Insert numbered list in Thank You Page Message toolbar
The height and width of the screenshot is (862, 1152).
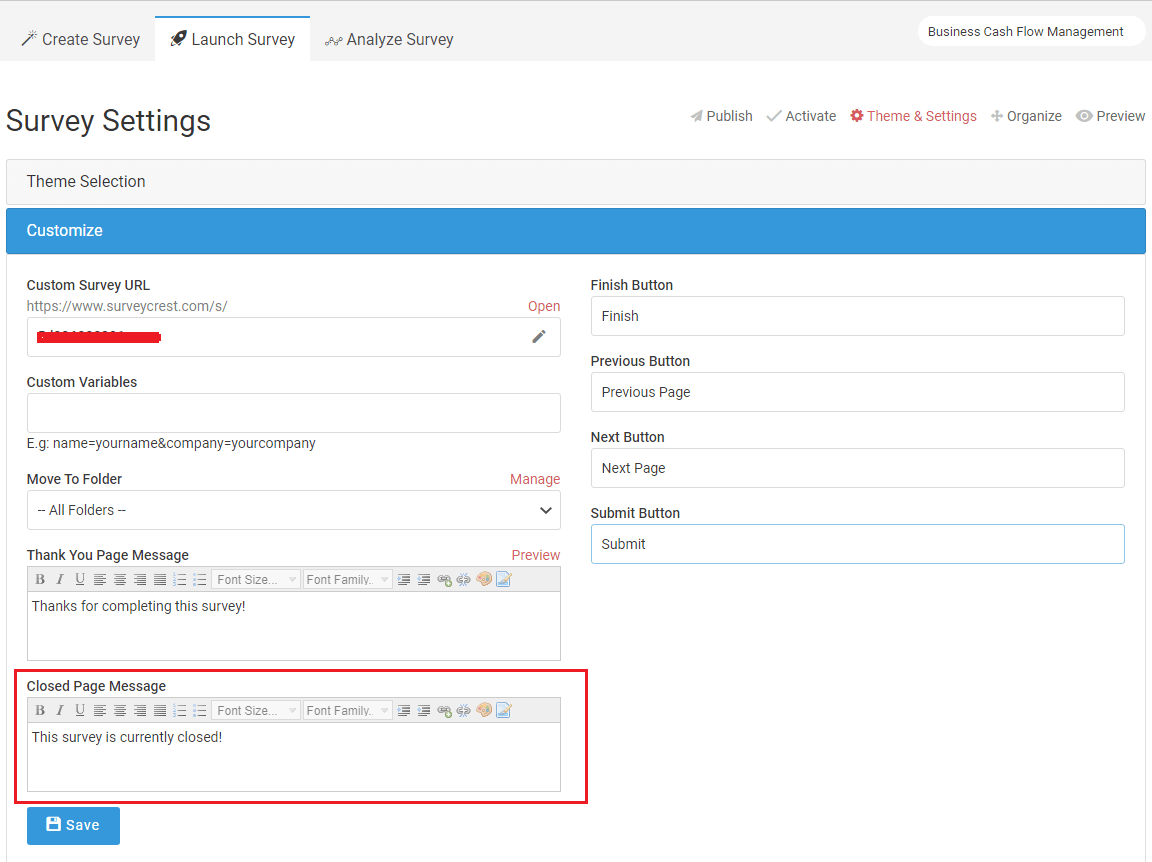[179, 580]
